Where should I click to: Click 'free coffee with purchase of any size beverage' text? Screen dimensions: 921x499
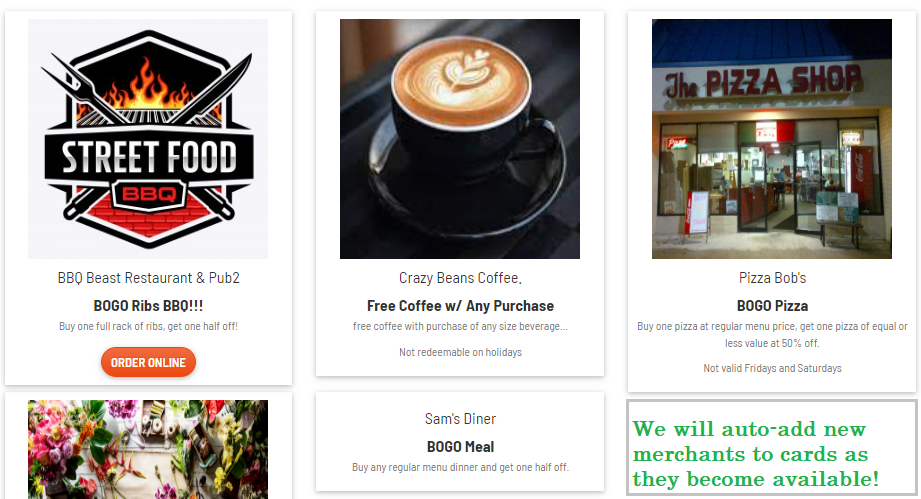coord(460,326)
